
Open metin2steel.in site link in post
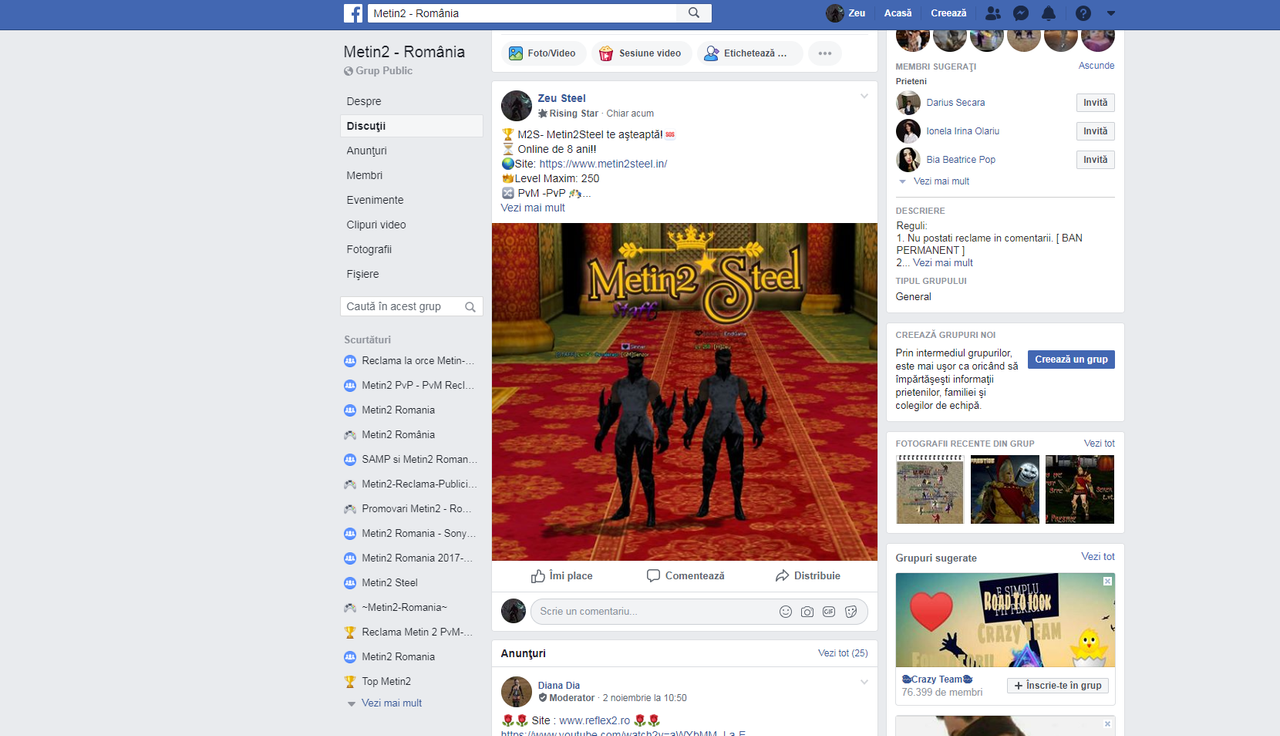tap(603, 164)
